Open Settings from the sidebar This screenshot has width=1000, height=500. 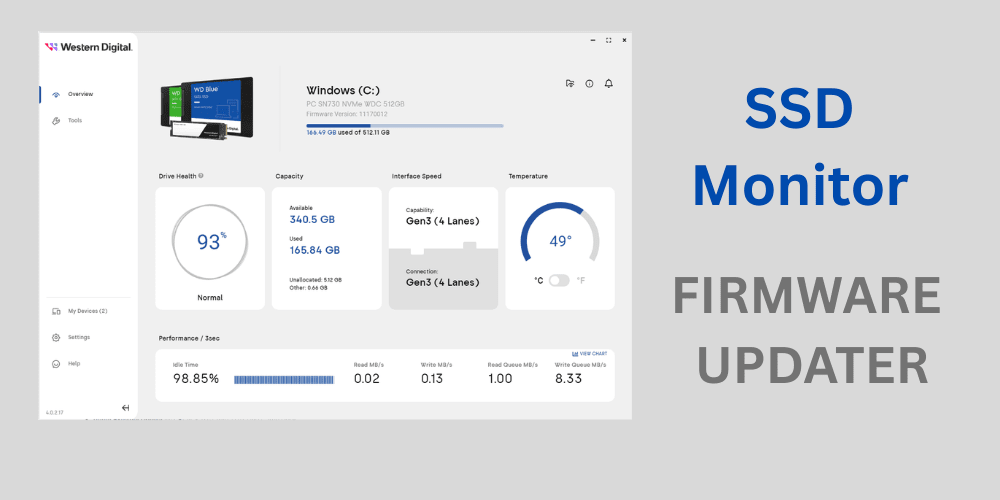coord(79,337)
